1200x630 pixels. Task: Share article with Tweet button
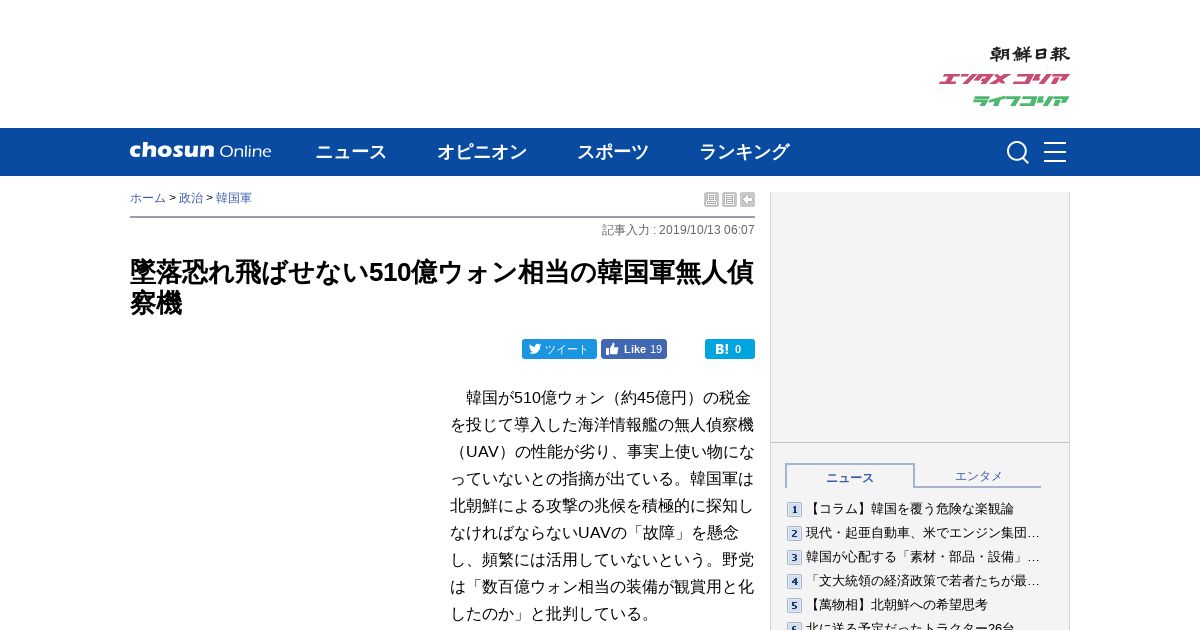click(559, 349)
